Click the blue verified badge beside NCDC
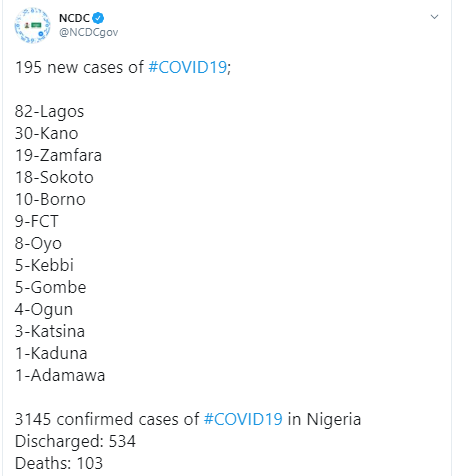This screenshot has height=476, width=453. (98, 18)
